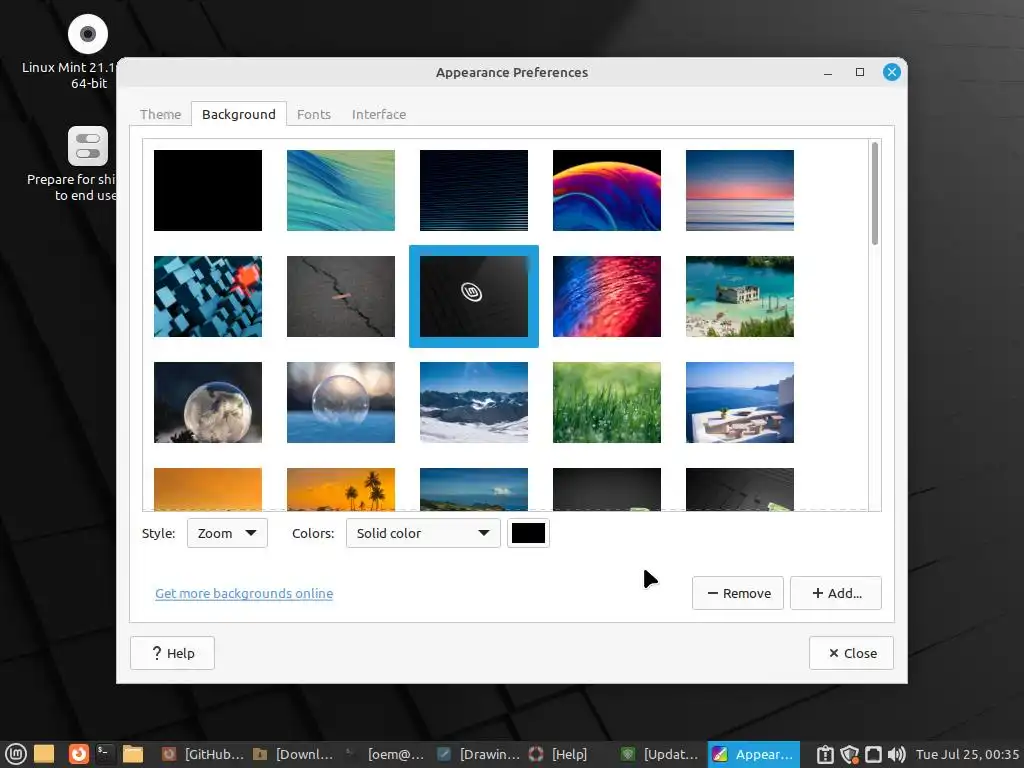Open the Fonts tab
Viewport: 1024px width, 768px height.
pos(313,114)
